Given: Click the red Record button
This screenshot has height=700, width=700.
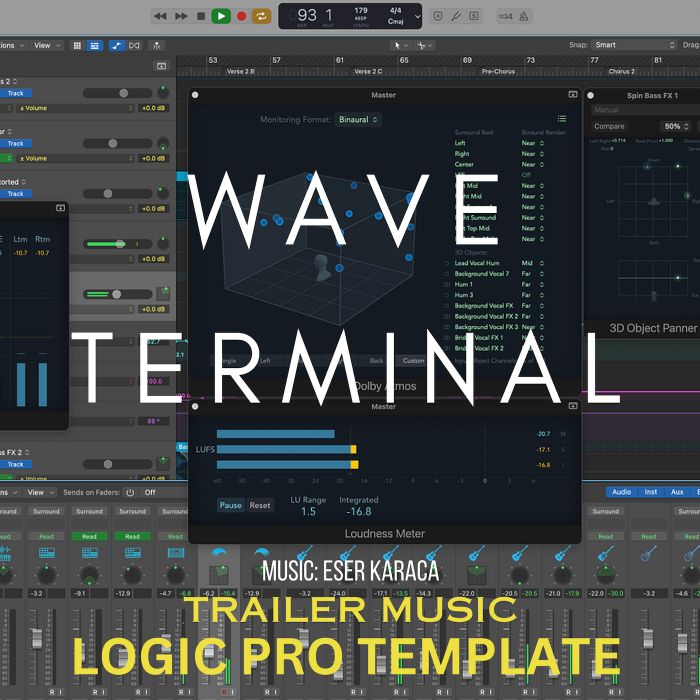Looking at the screenshot, I should coord(242,17).
